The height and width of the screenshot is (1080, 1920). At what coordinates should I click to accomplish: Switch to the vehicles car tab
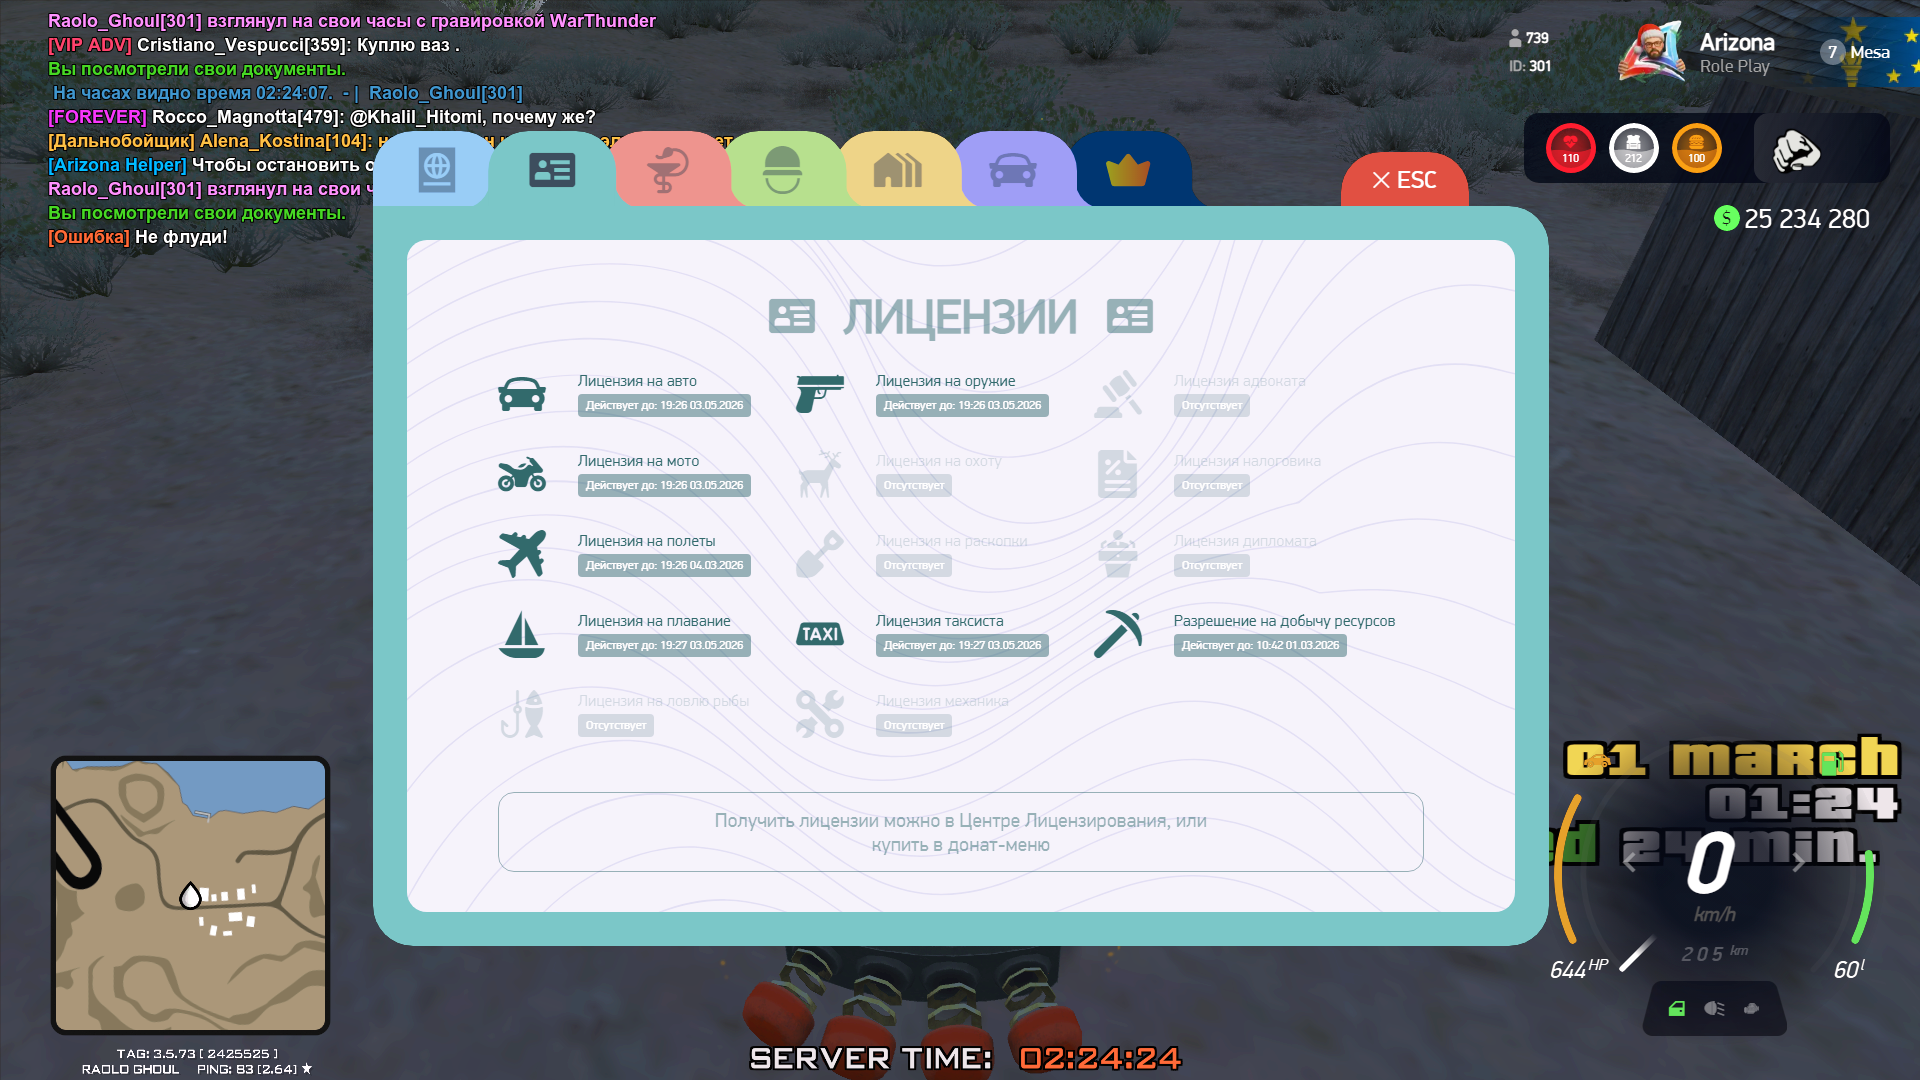point(1012,170)
